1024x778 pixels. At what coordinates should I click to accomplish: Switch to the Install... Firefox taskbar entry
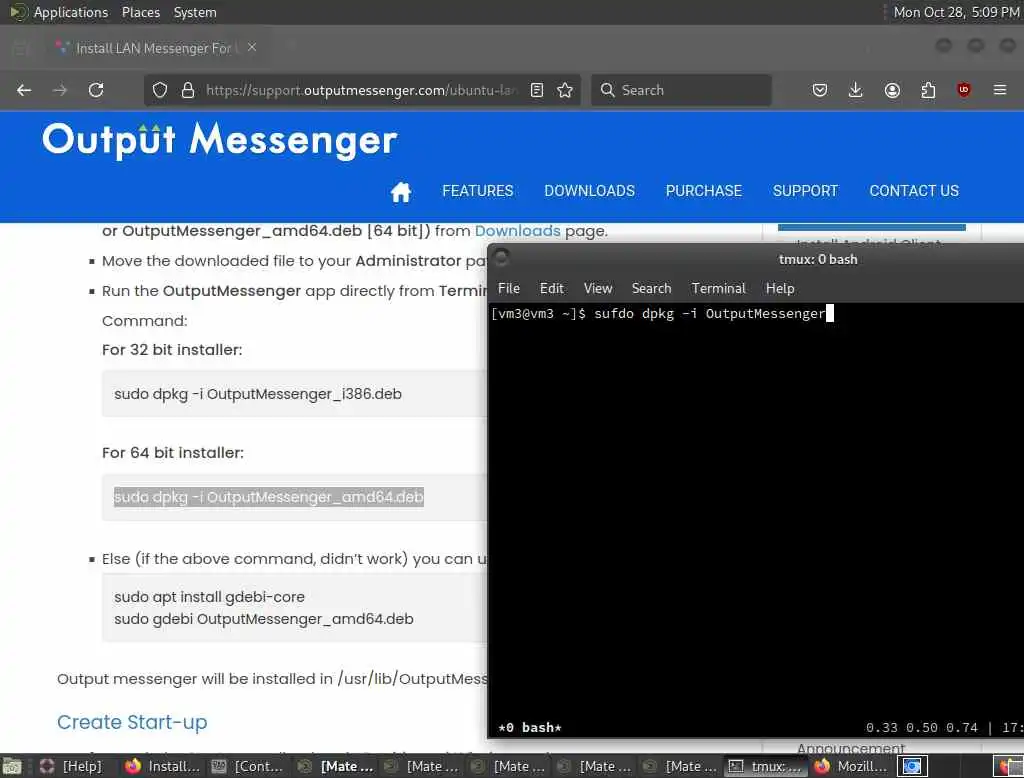[163, 766]
